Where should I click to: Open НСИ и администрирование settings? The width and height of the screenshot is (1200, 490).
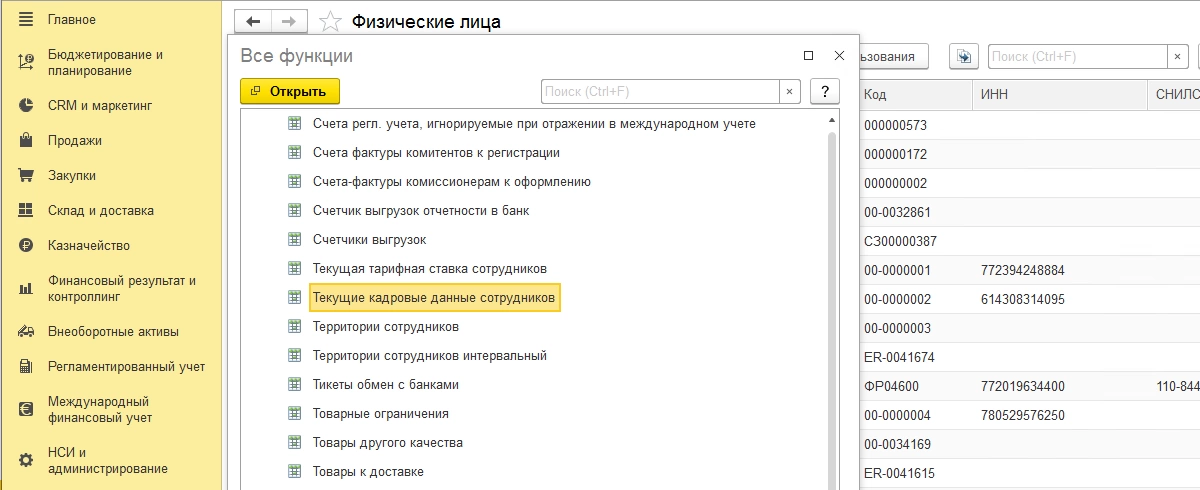(107, 461)
